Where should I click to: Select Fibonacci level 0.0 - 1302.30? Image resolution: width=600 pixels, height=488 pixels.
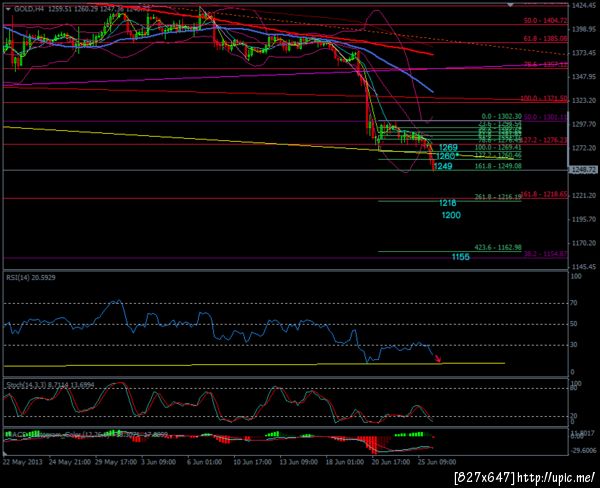click(501, 116)
